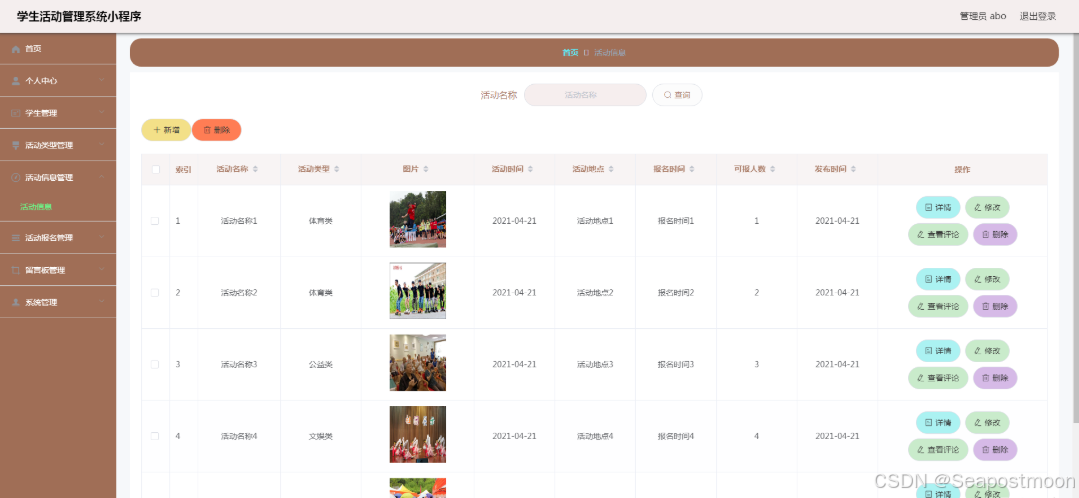This screenshot has width=1079, height=498.
Task: Focus the 活动名称 search input field
Action: (585, 95)
